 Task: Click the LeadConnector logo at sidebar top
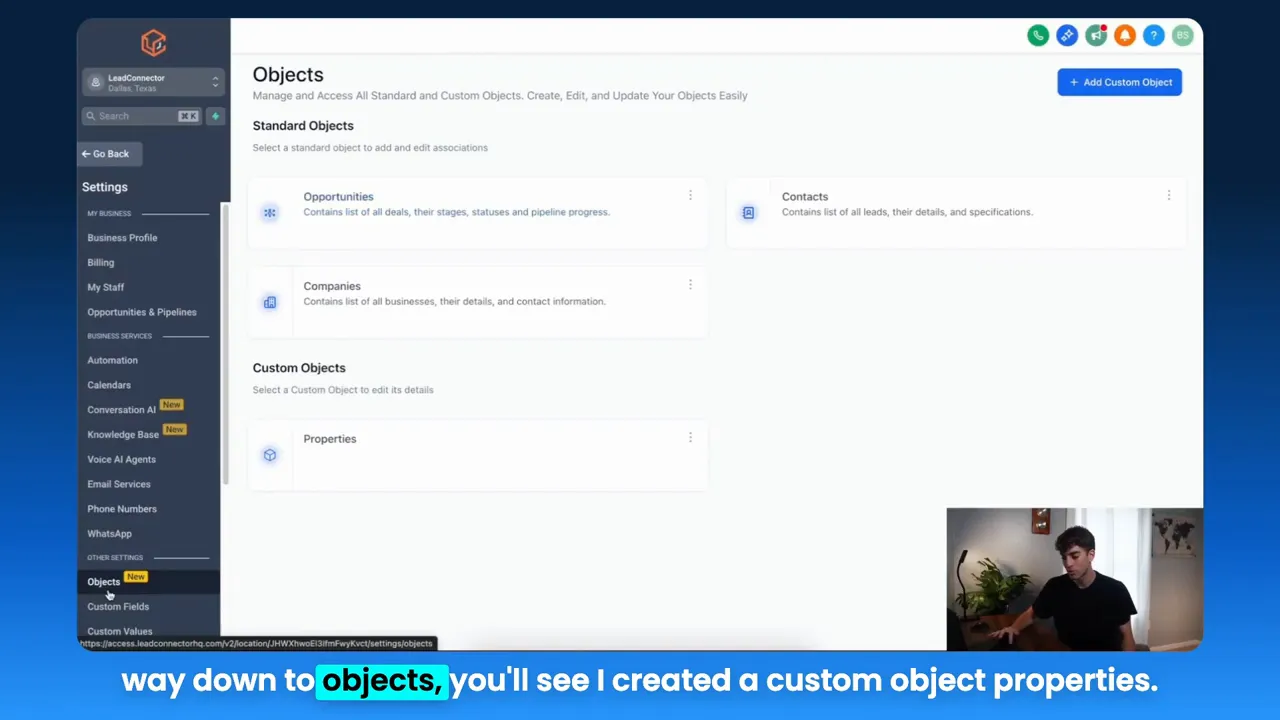pyautogui.click(x=153, y=42)
